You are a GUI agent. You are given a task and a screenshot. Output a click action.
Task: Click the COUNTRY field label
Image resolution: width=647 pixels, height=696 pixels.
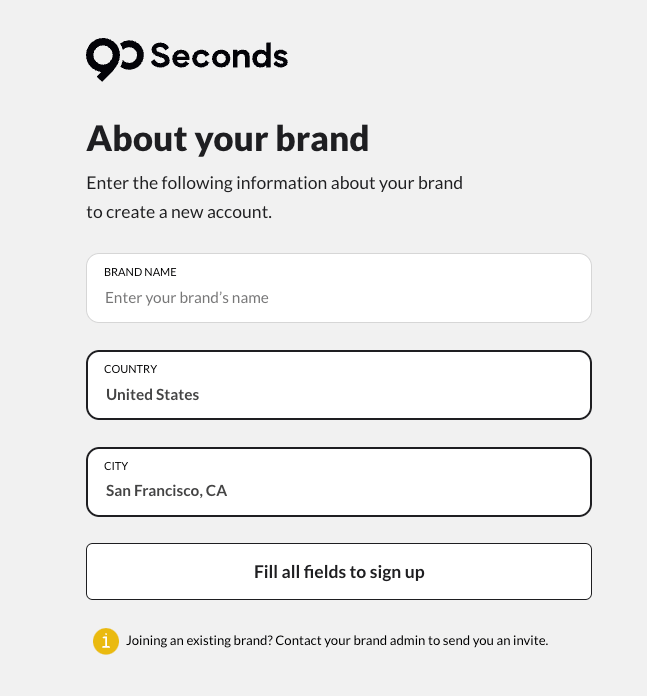tap(131, 369)
